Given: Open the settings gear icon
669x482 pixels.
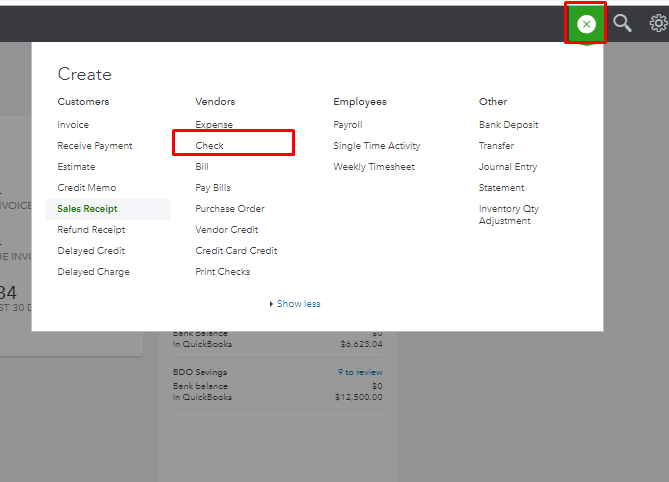Looking at the screenshot, I should coord(658,24).
